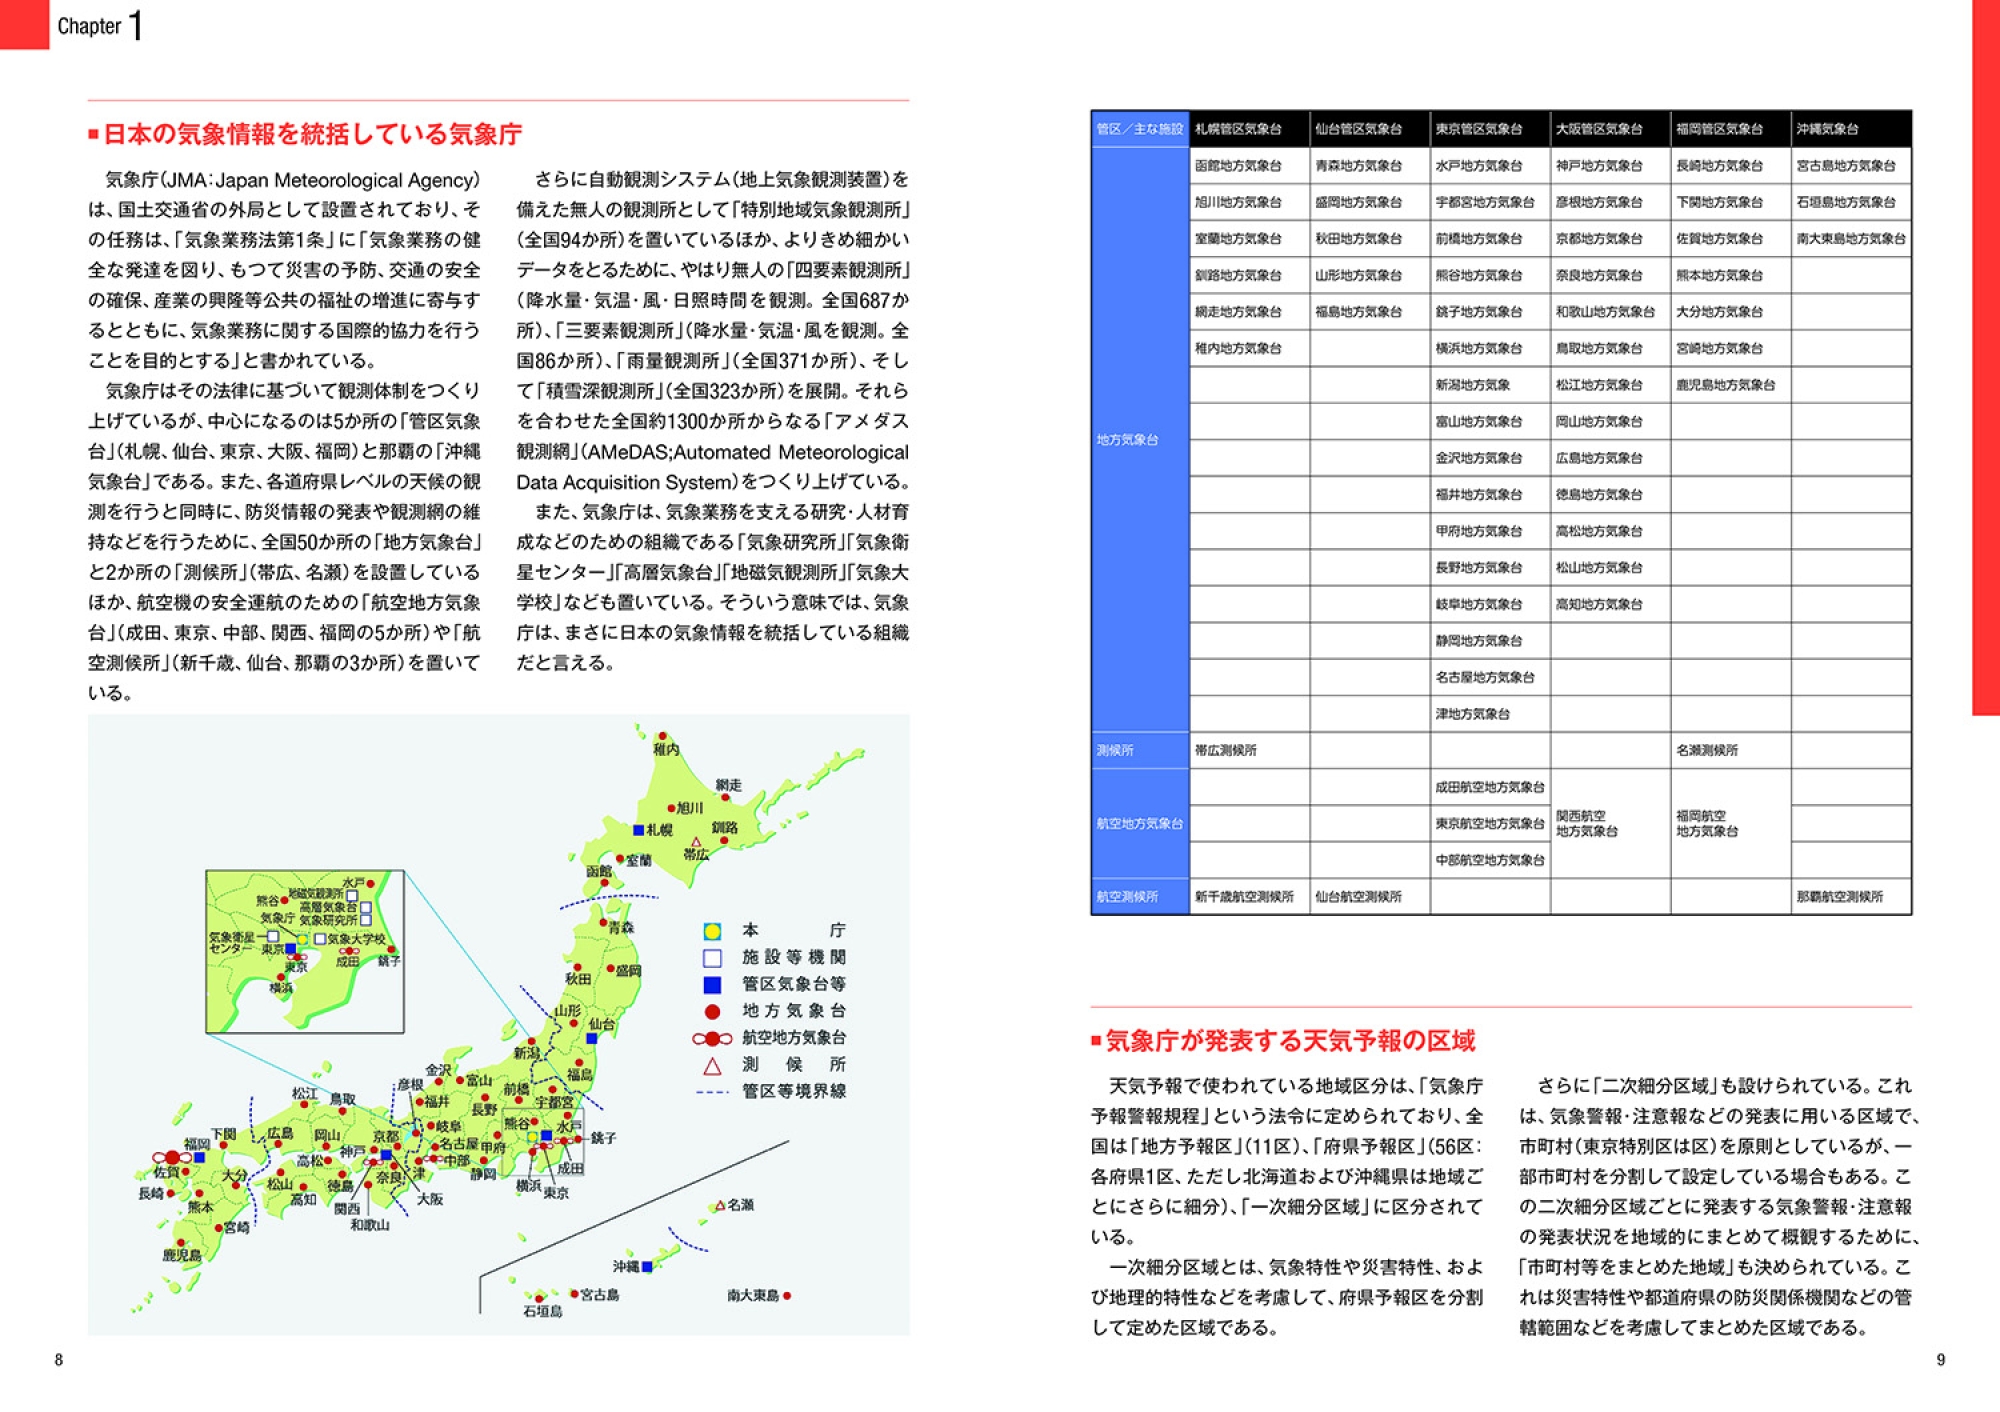Click the 東京管区気象台 column header
2000x1412 pixels.
point(1490,129)
